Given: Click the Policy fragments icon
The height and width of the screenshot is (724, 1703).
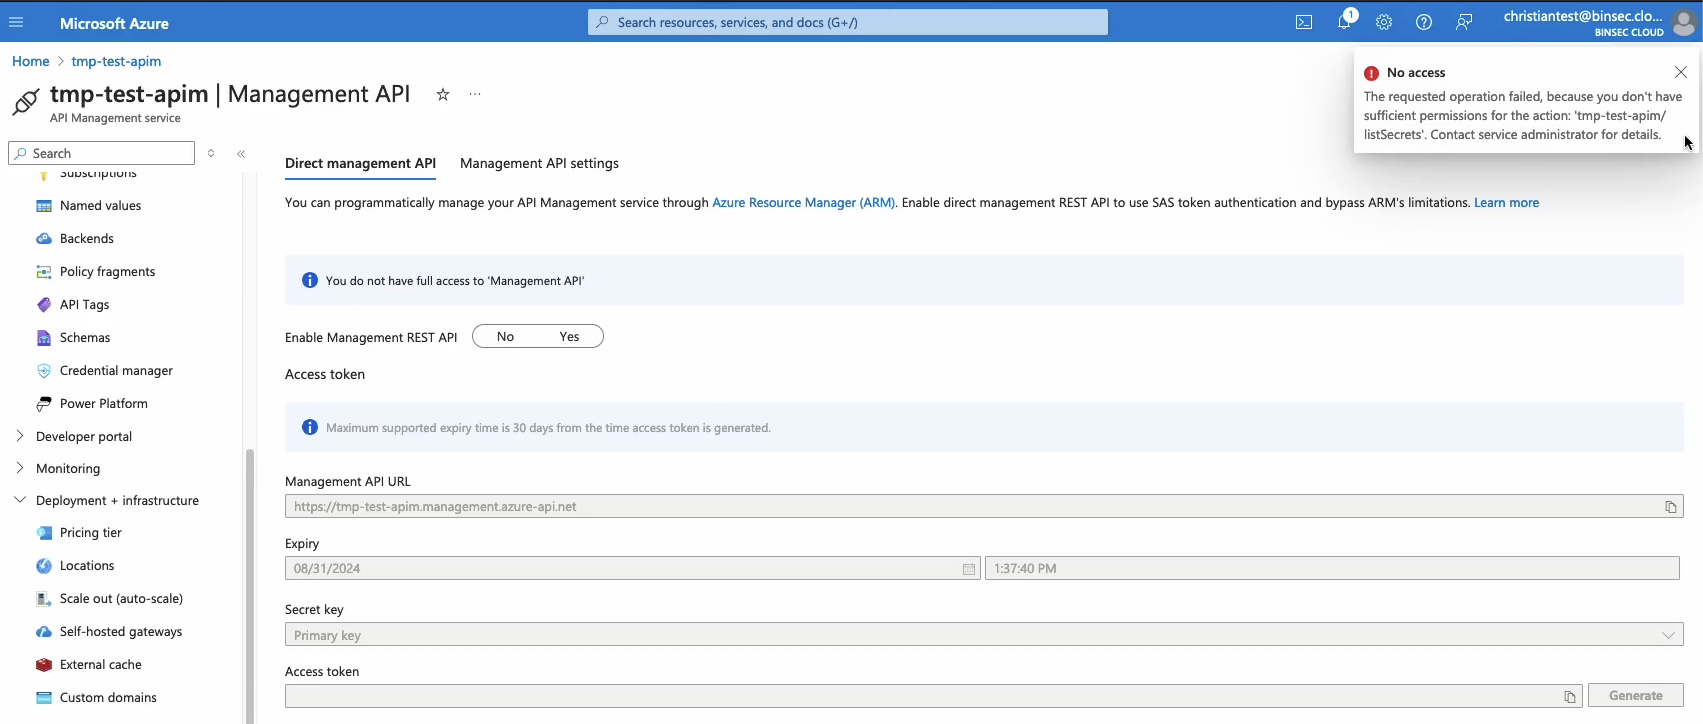Looking at the screenshot, I should click(44, 272).
